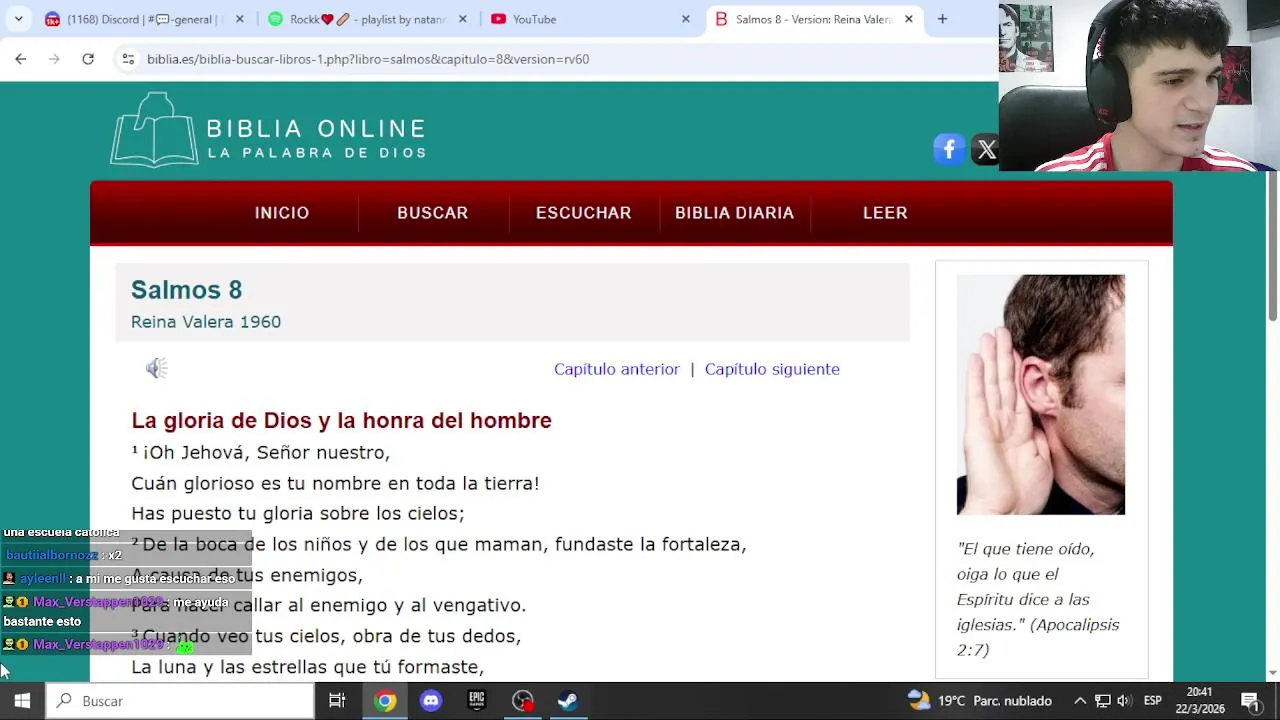Switch to the YouTube tab
The height and width of the screenshot is (720, 1280).
[590, 19]
